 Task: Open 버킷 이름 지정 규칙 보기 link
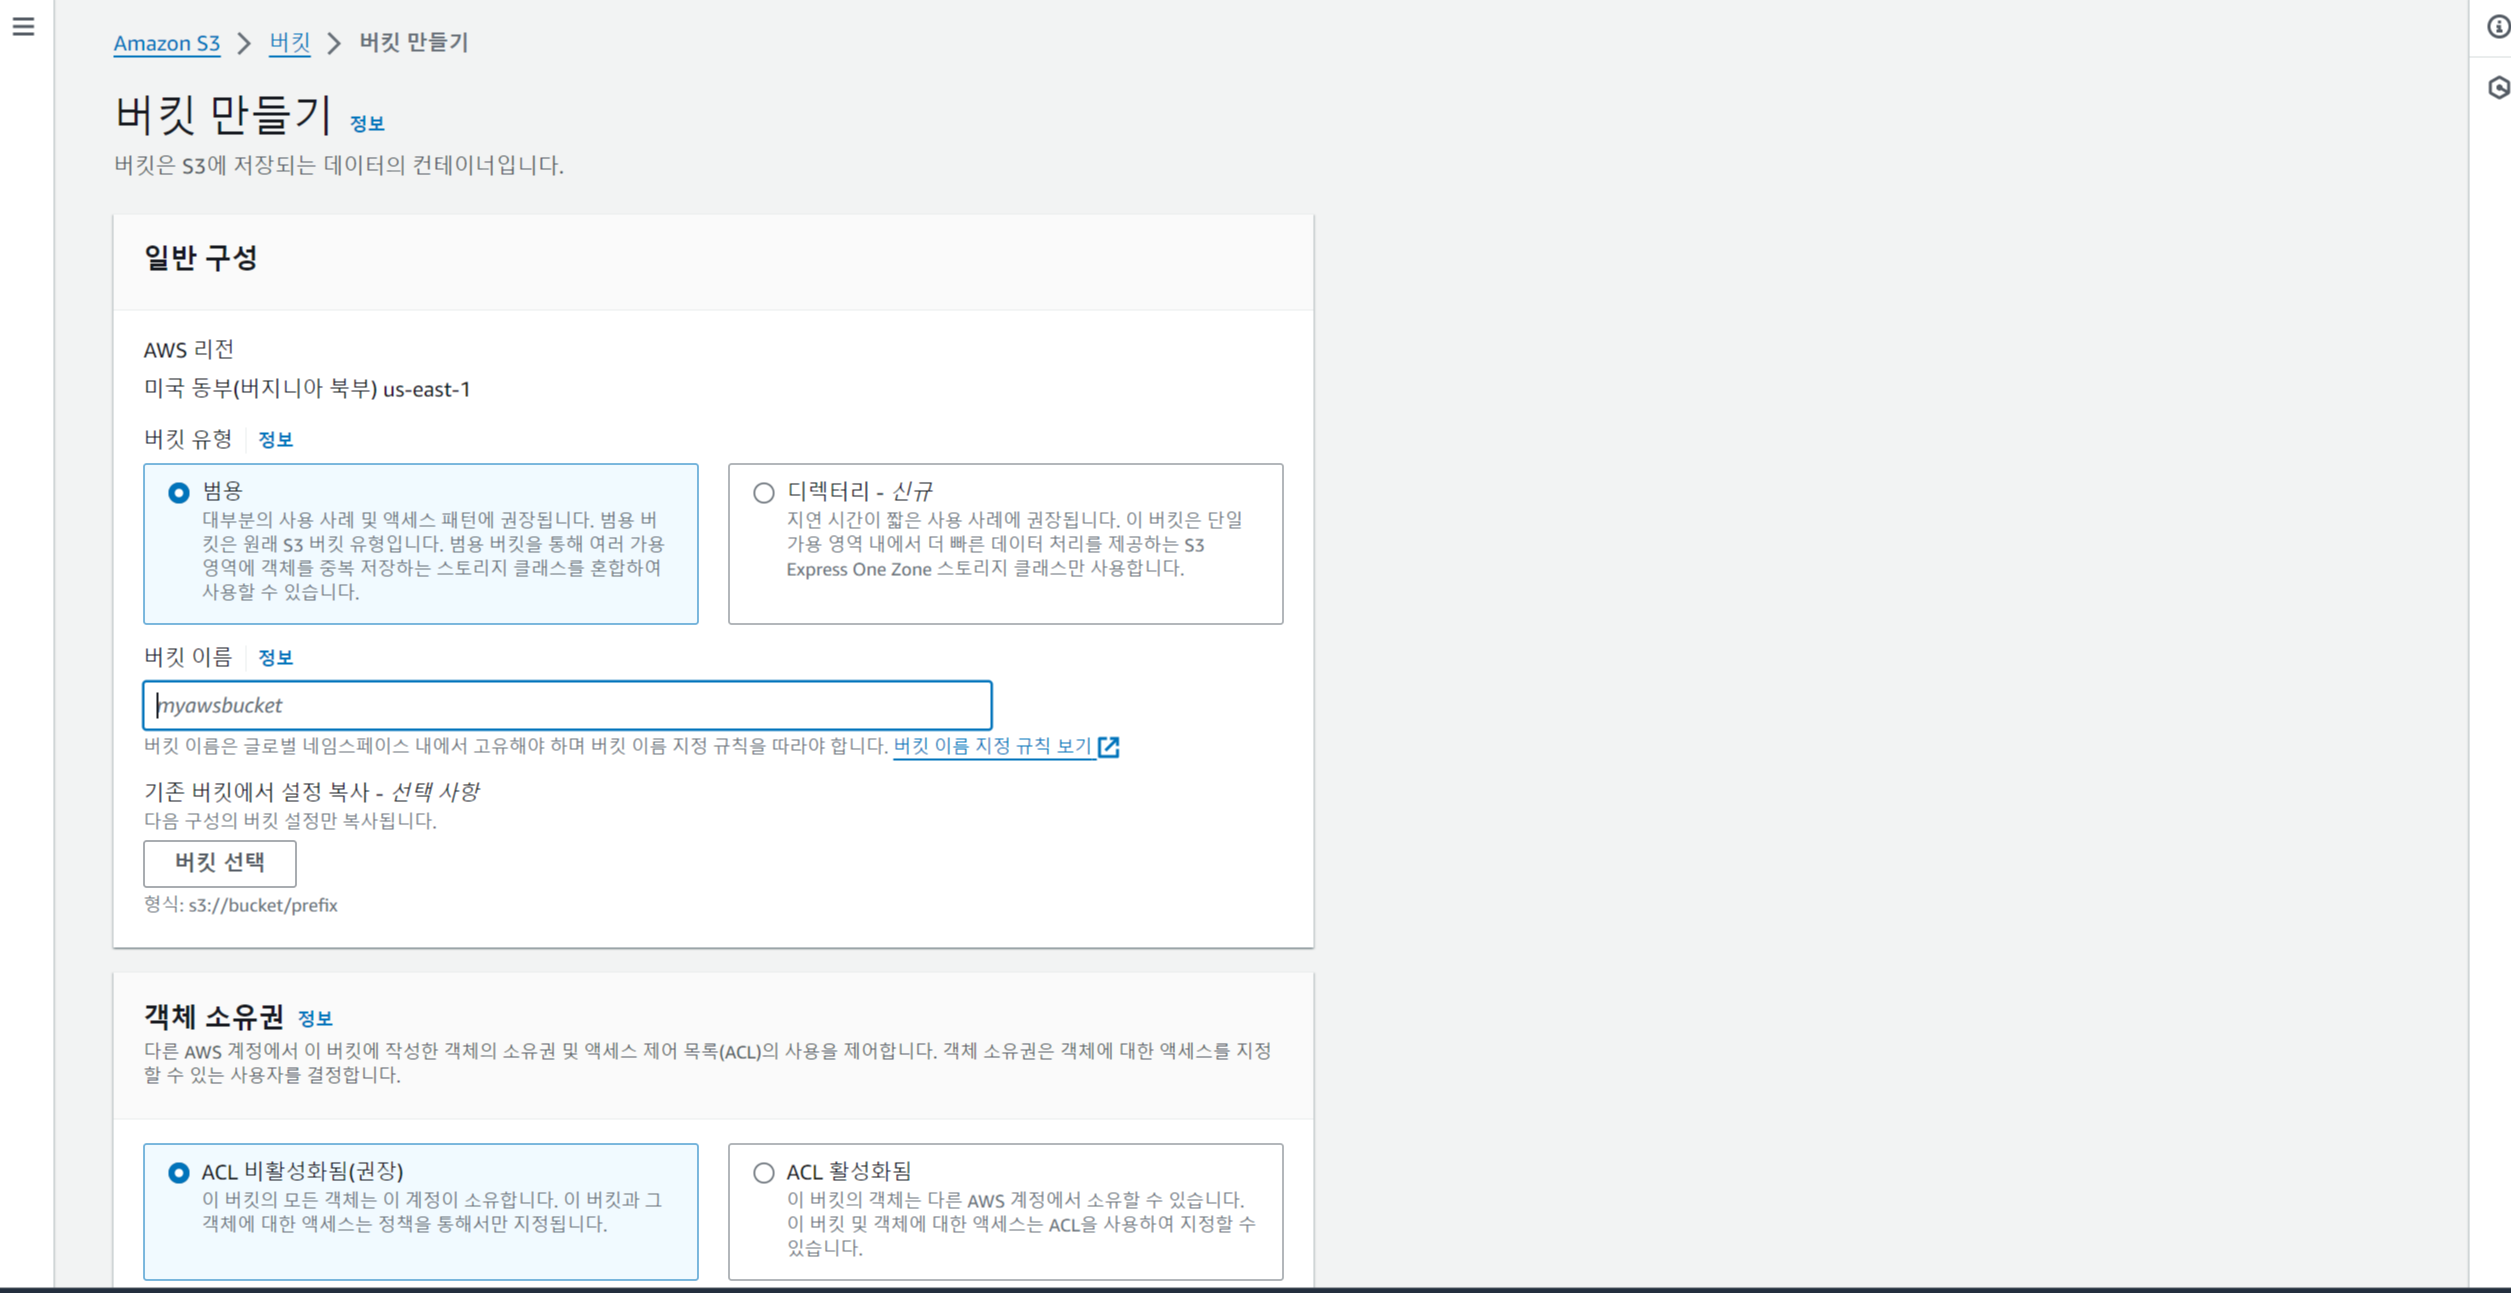(992, 747)
